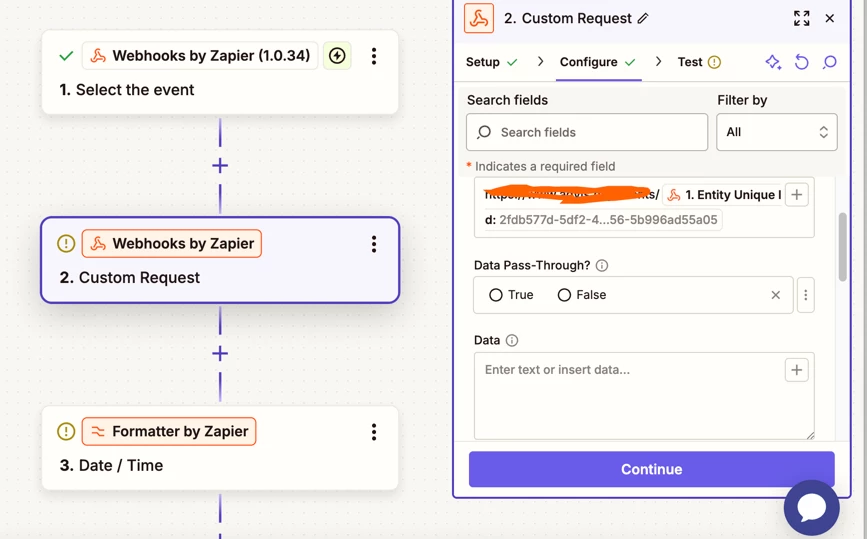
Task: Insert data plus button in URL field
Action: tap(797, 195)
